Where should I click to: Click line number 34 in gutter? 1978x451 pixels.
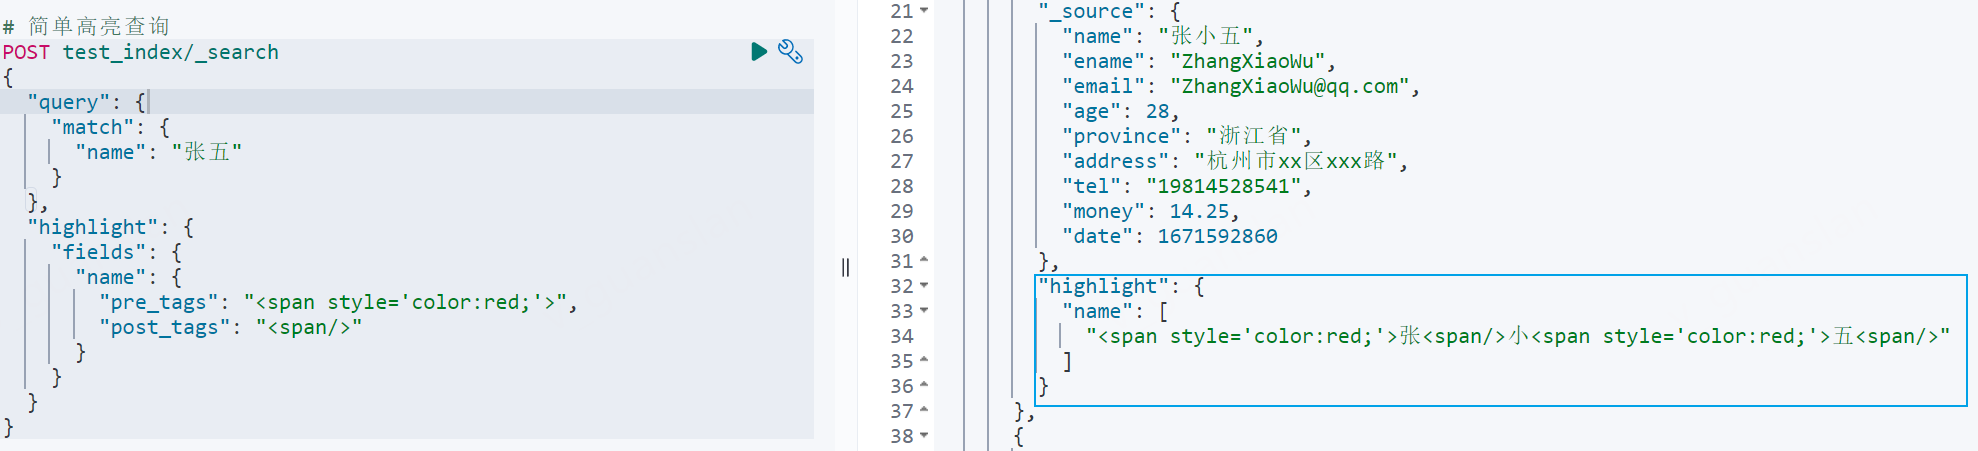click(902, 336)
